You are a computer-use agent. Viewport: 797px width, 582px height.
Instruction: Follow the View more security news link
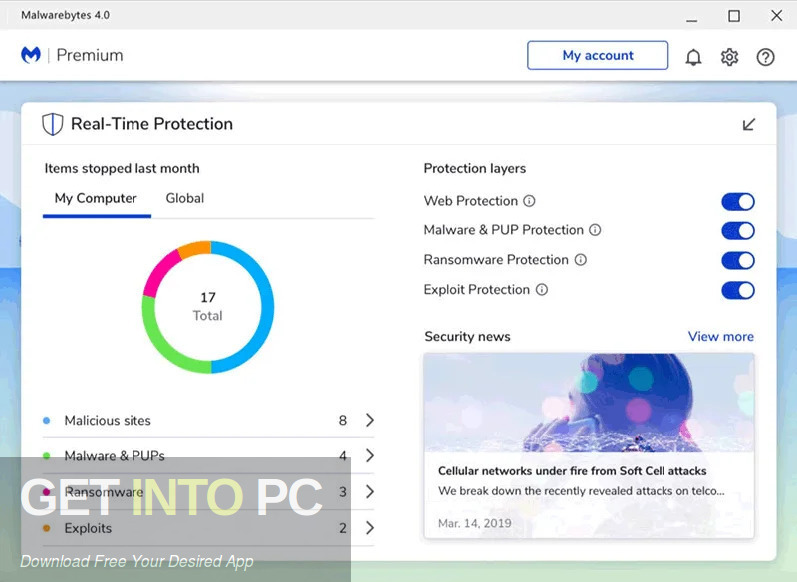720,336
